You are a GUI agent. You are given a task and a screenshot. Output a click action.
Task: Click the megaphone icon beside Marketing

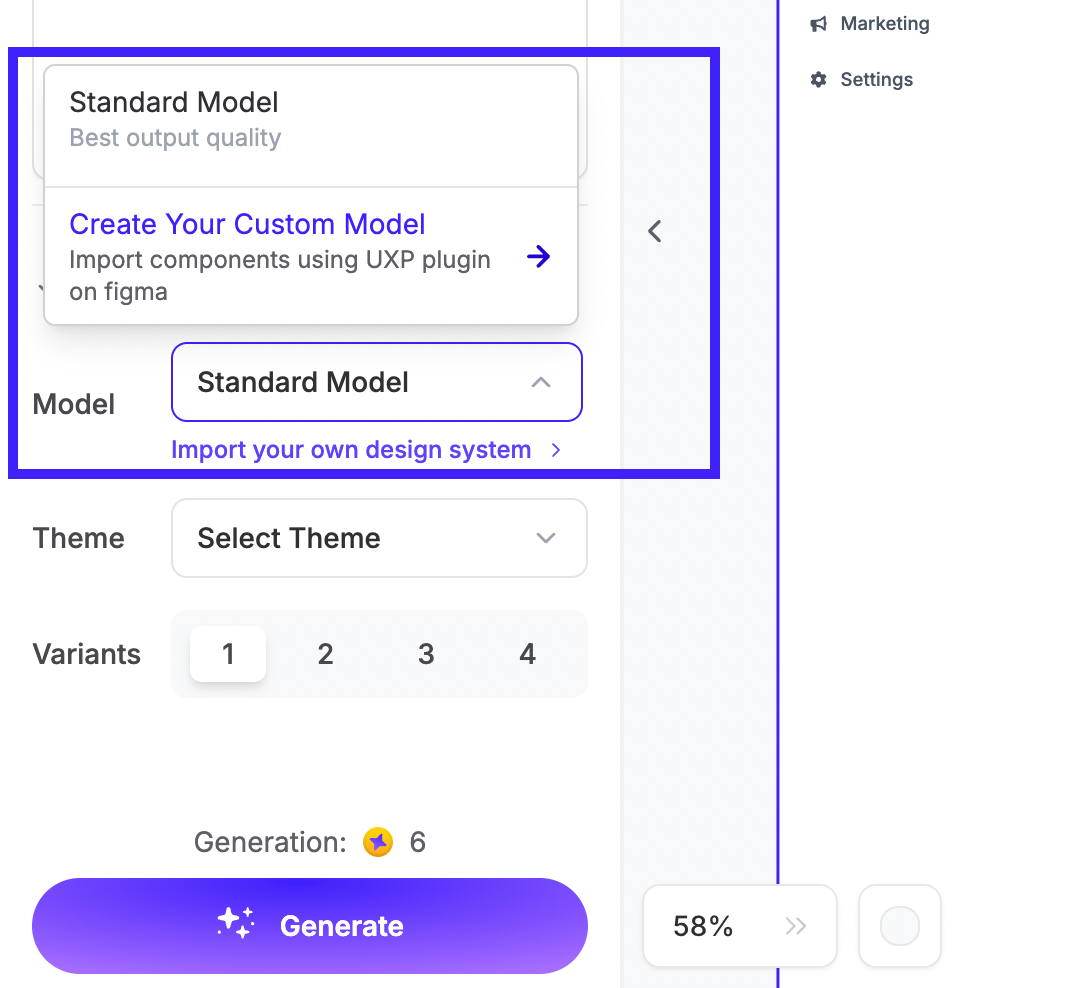click(x=819, y=24)
